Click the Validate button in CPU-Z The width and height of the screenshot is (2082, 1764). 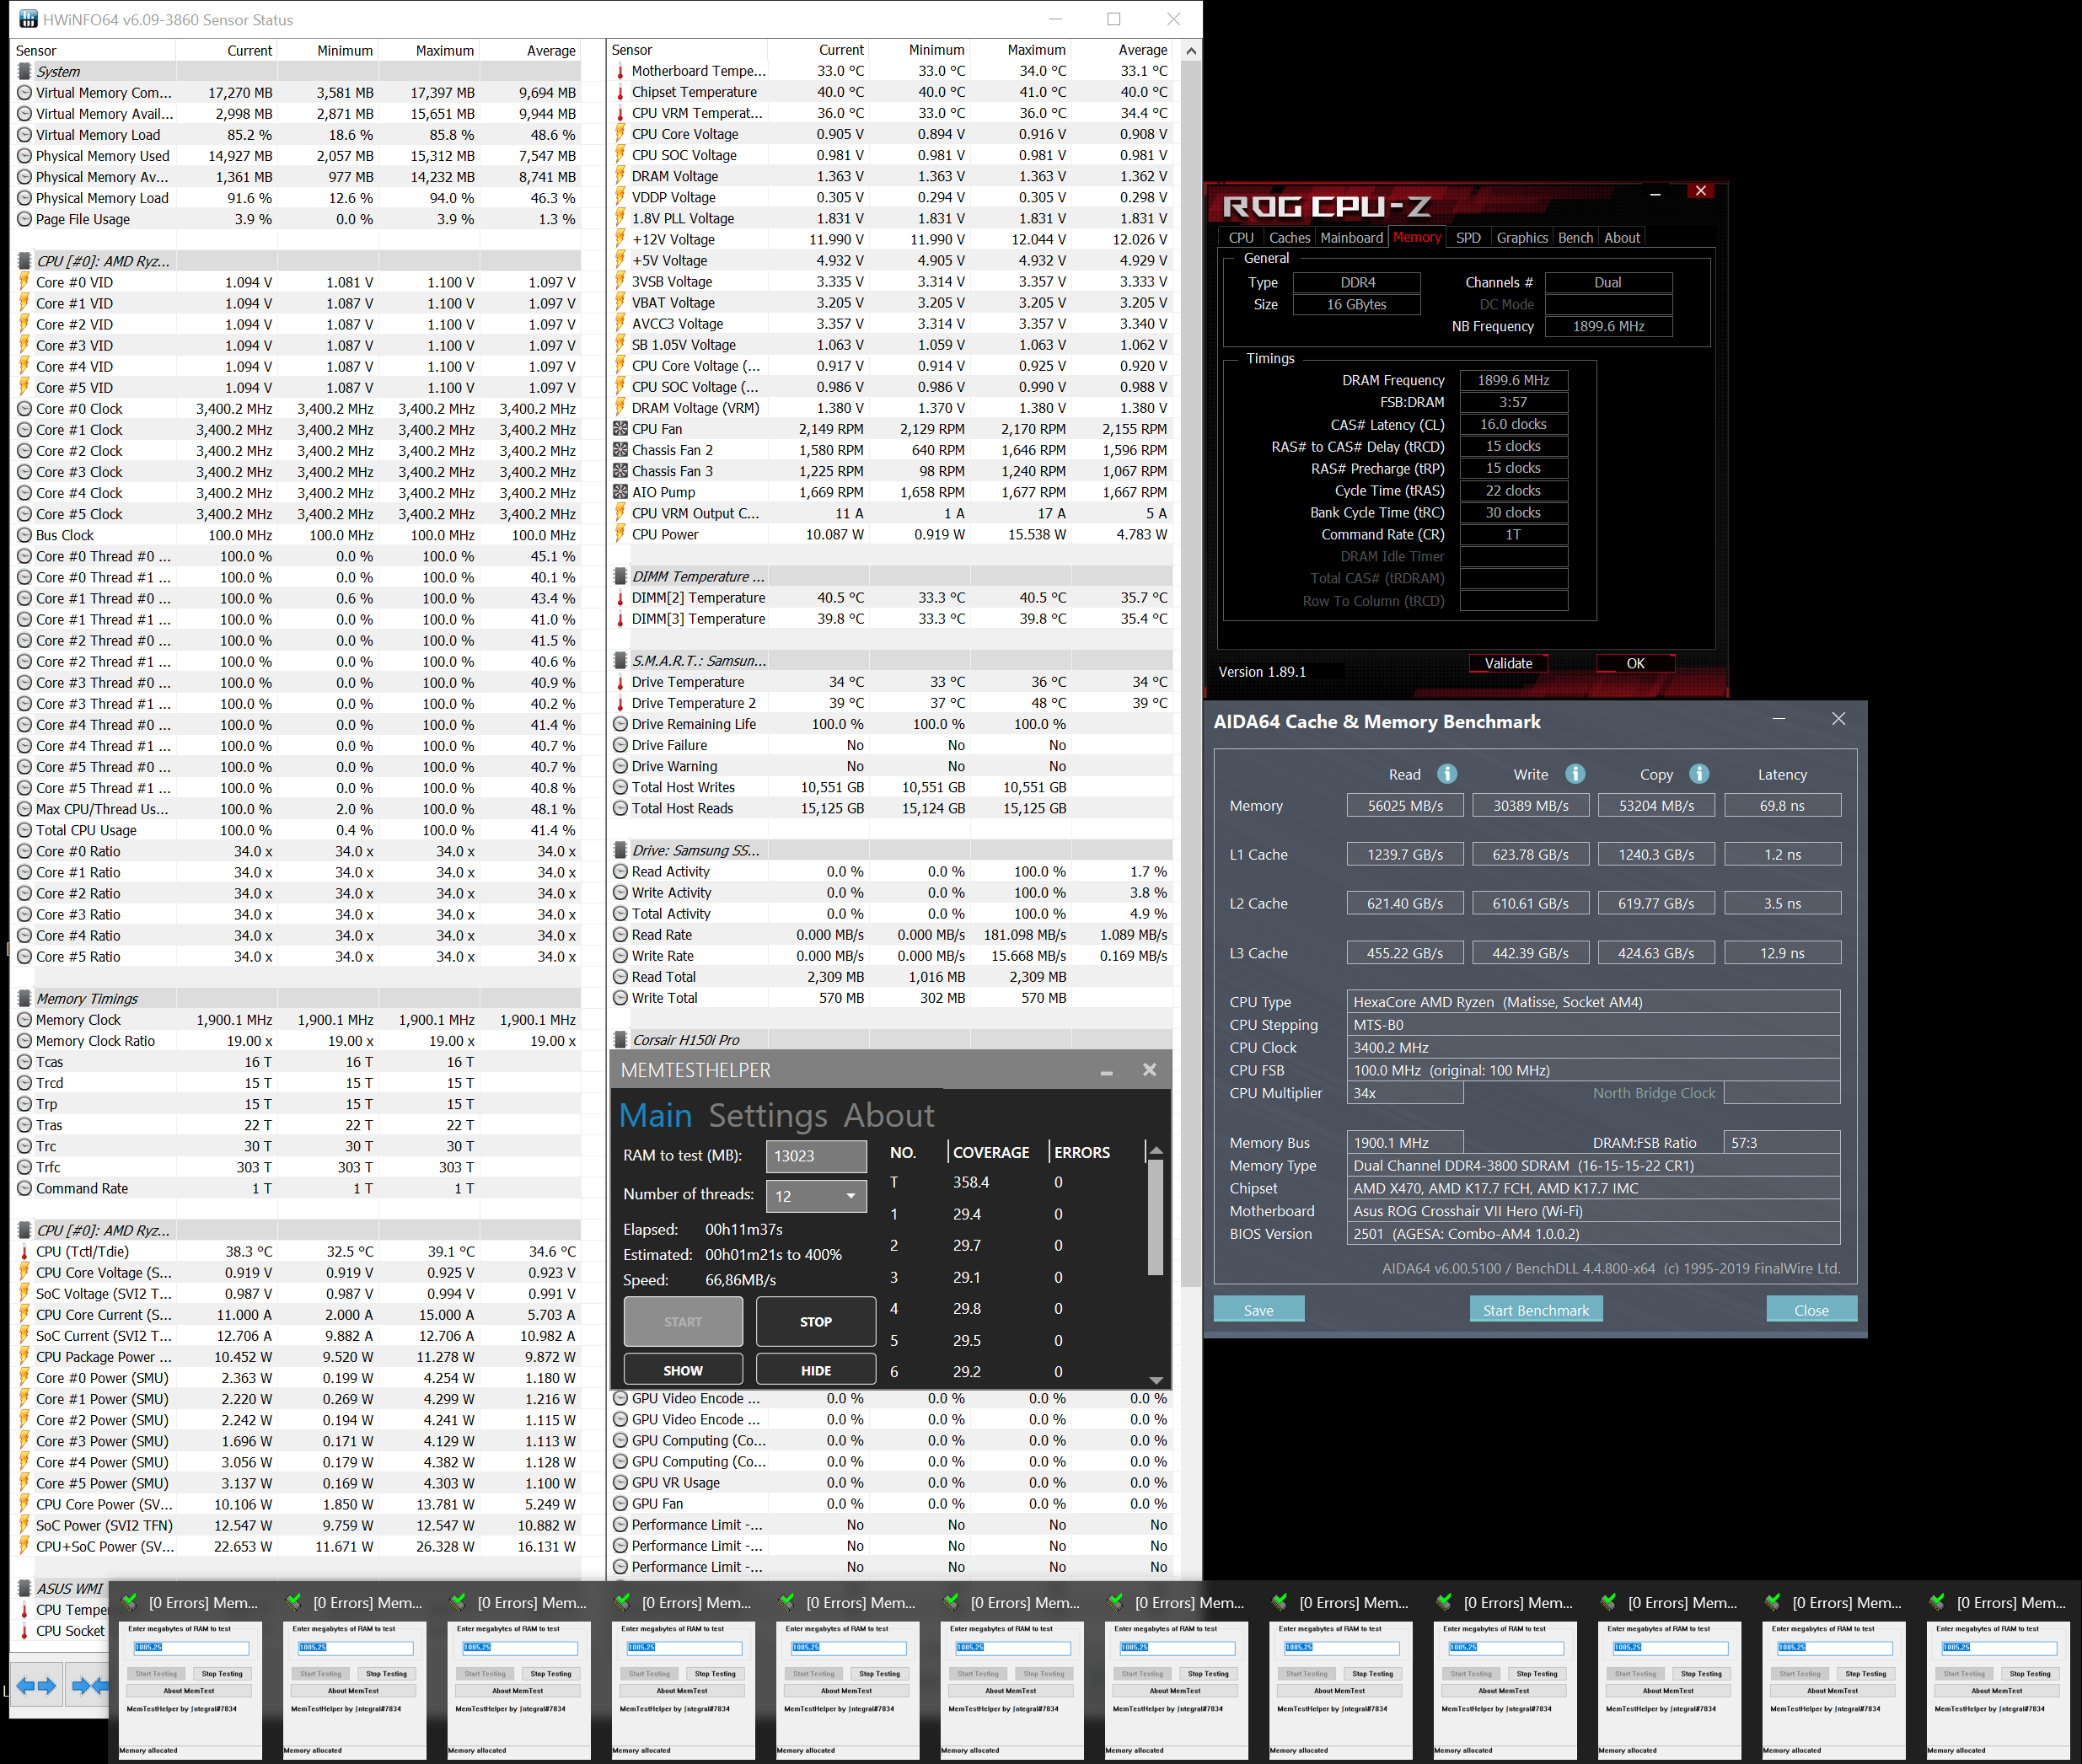[1508, 663]
